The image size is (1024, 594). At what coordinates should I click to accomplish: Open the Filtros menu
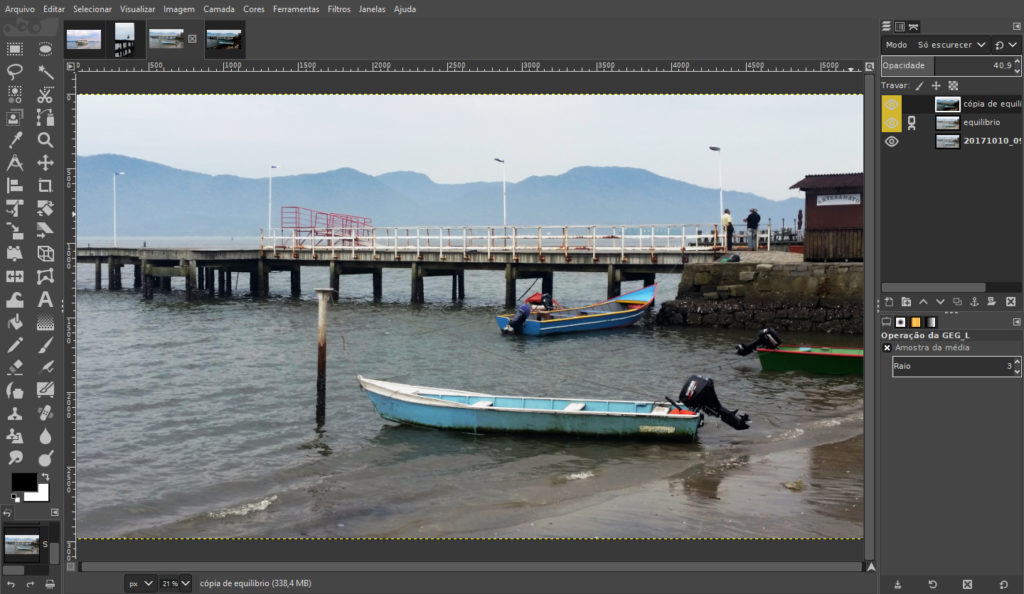click(x=339, y=9)
